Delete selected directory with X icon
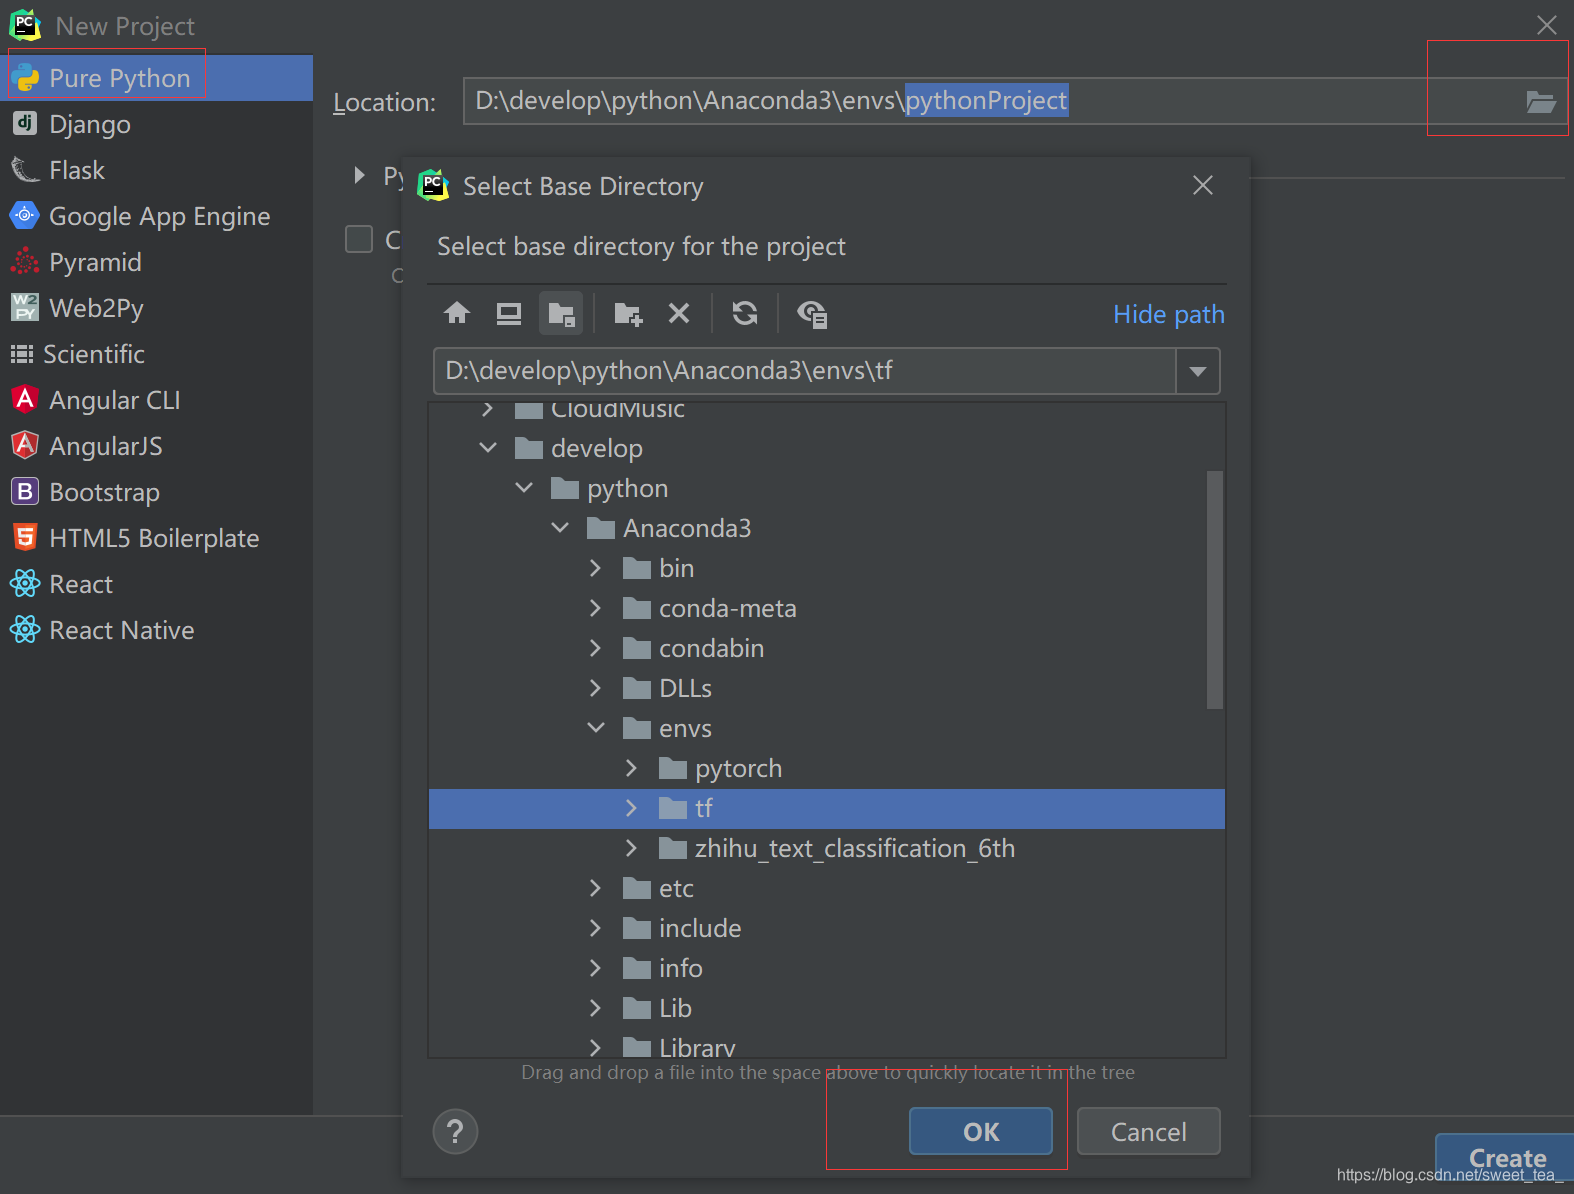1574x1194 pixels. 679,314
